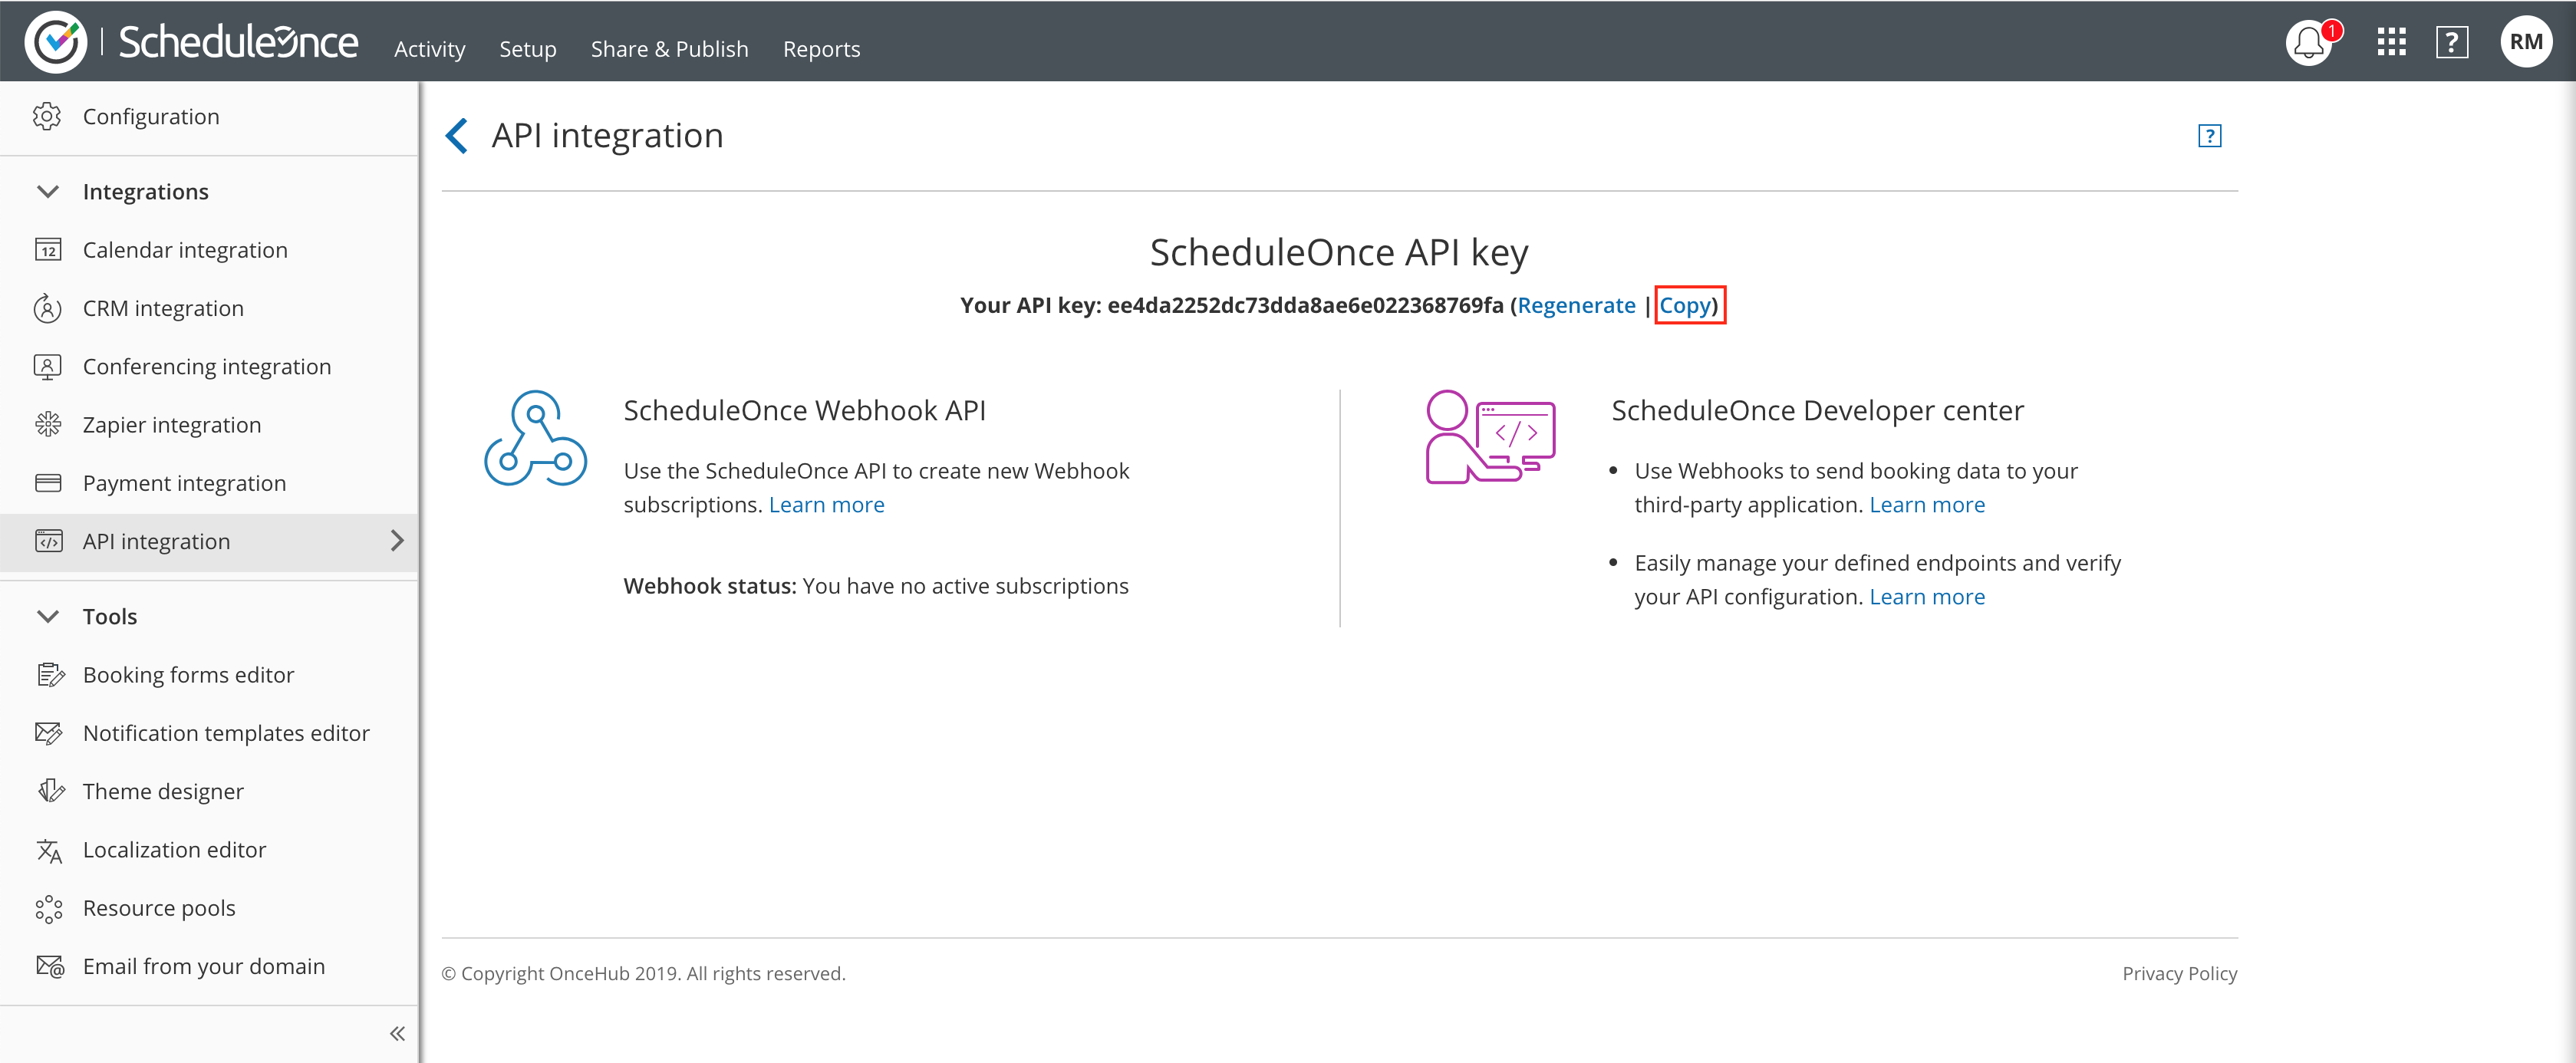Collapse the left sidebar with the double arrow
This screenshot has height=1063, width=2576.
[x=396, y=1033]
